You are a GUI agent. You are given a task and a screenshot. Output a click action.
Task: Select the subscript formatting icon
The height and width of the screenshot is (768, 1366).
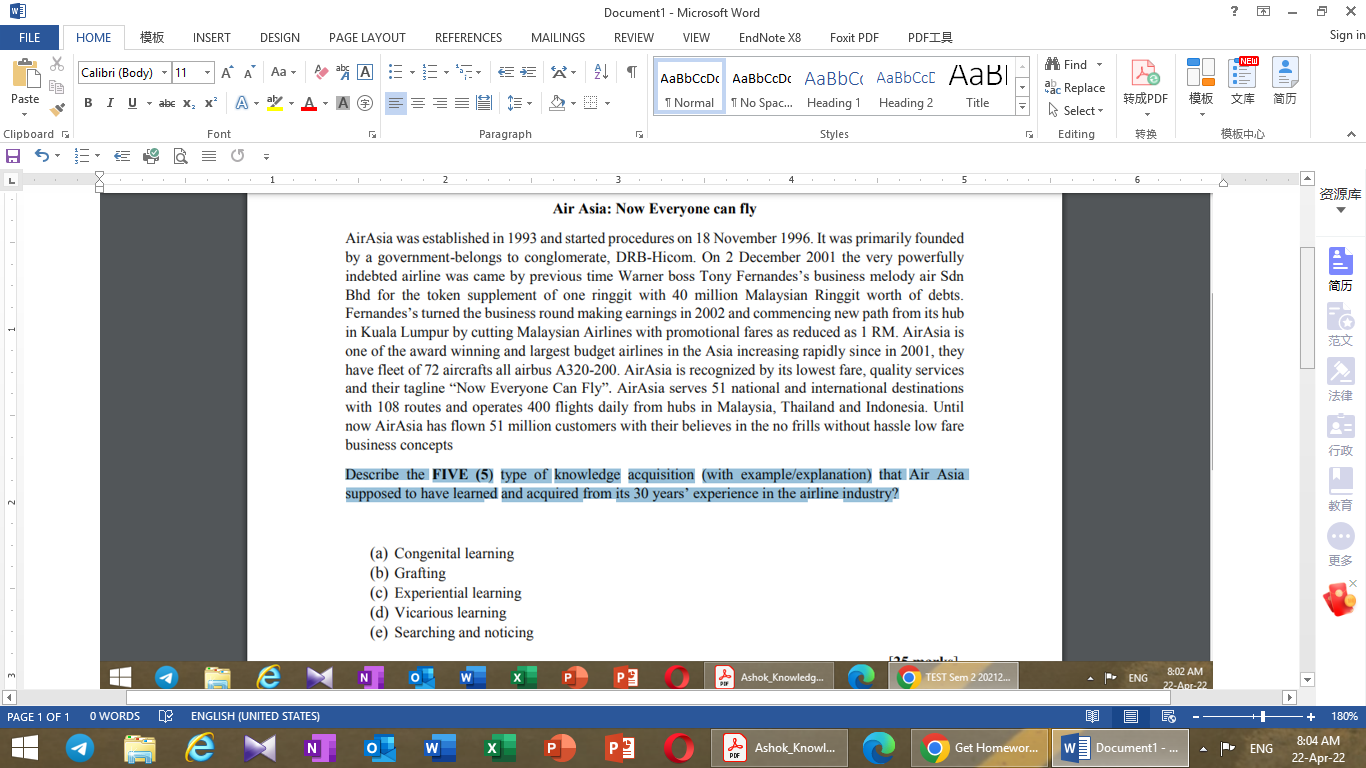pyautogui.click(x=187, y=102)
